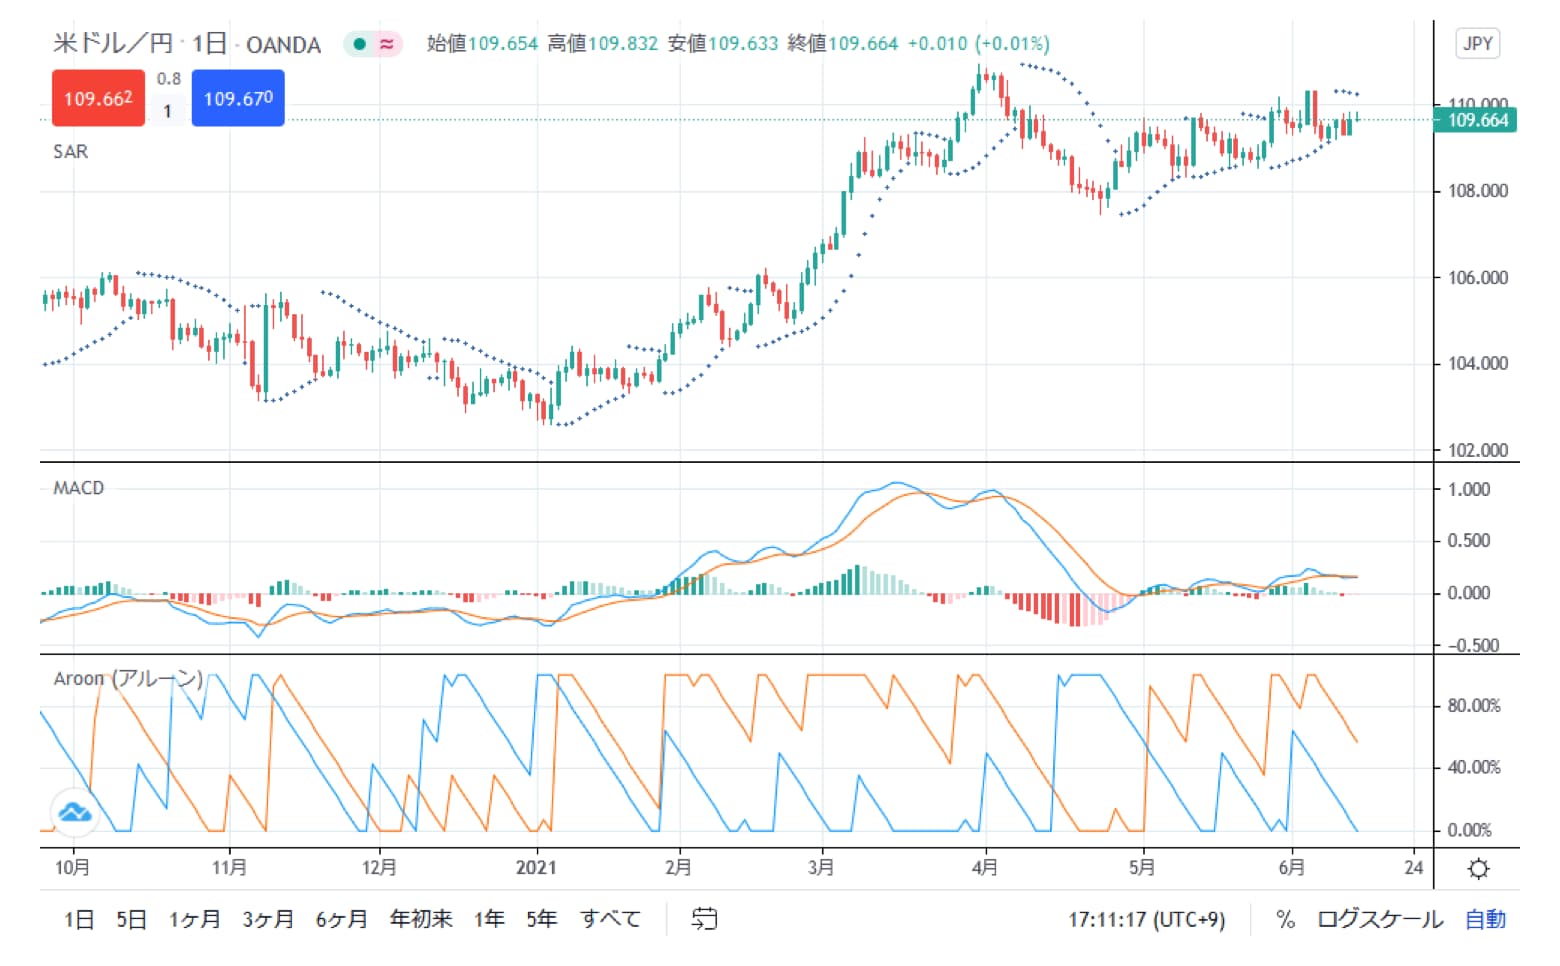
Task: Click the 終値109.664 close value
Action: coord(842,44)
